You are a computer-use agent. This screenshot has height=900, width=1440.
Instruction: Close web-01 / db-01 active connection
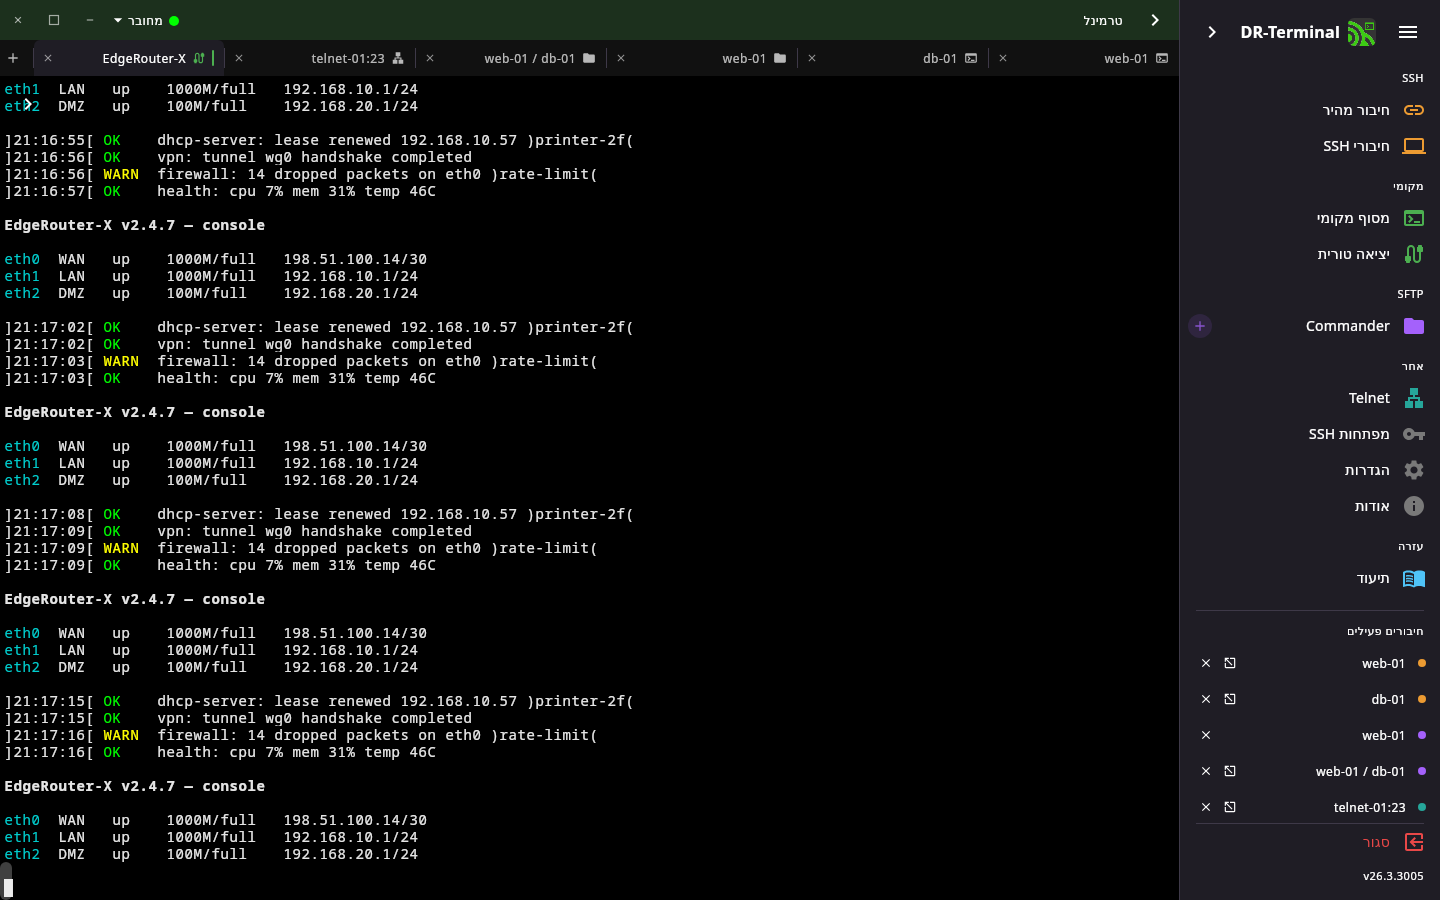[1206, 771]
